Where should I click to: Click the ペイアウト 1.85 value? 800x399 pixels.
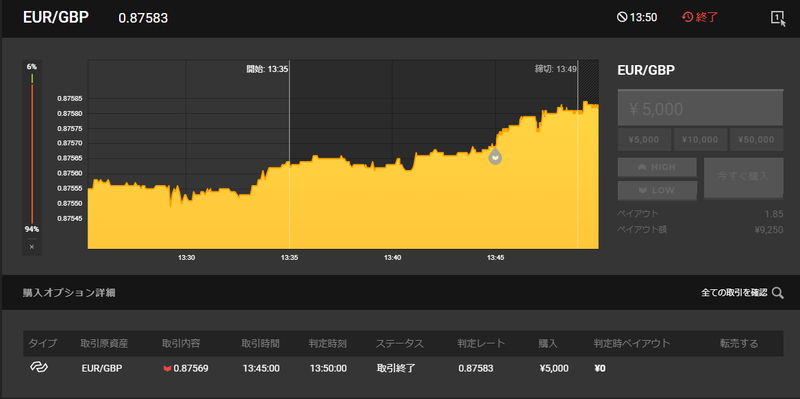pyautogui.click(x=774, y=214)
